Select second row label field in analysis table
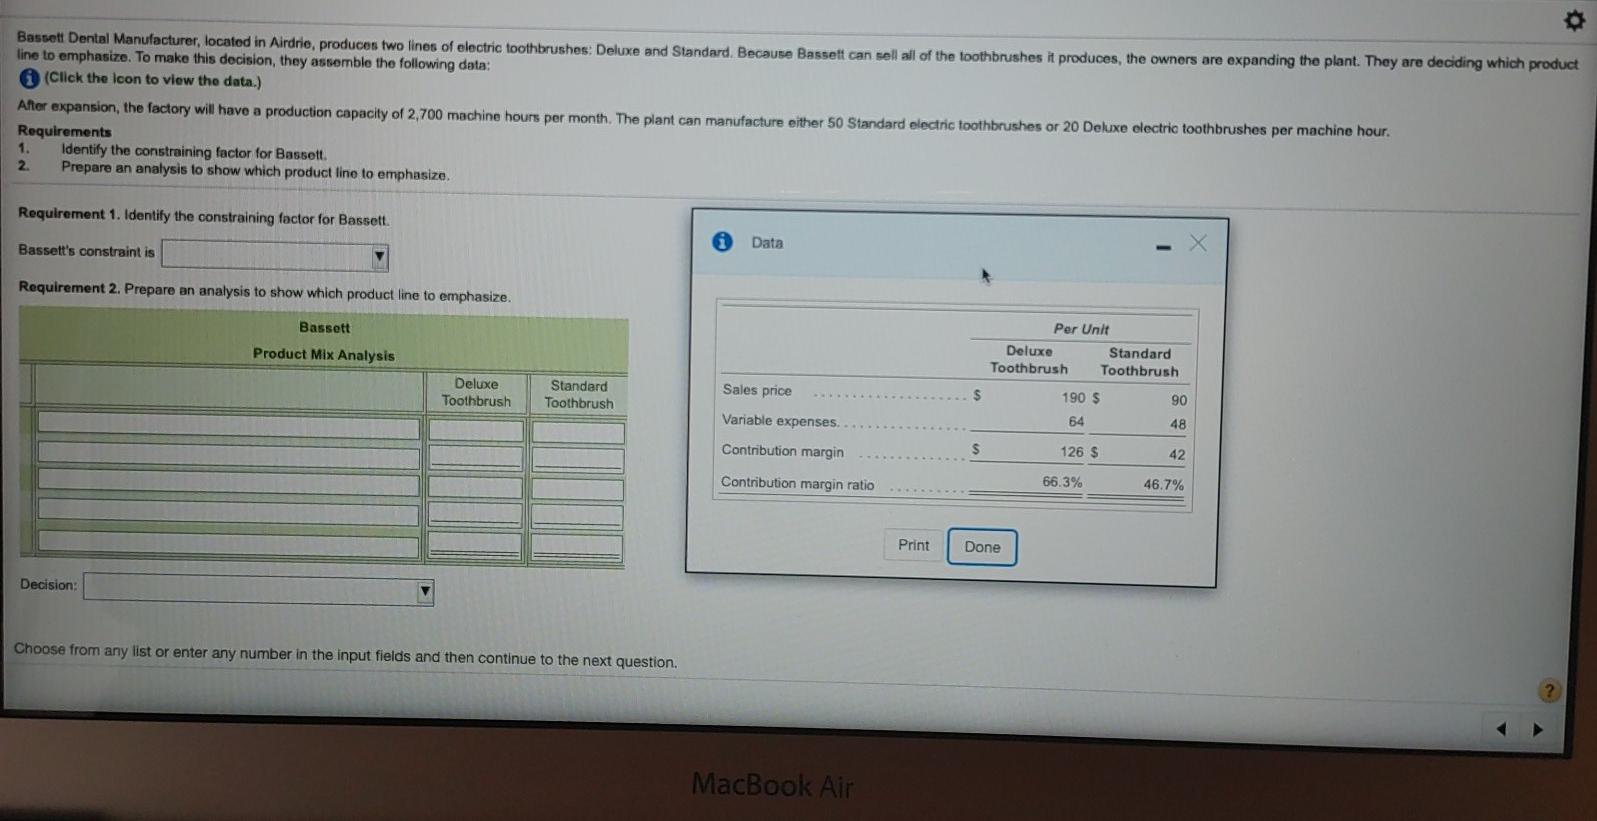Image resolution: width=1597 pixels, height=821 pixels. [229, 456]
